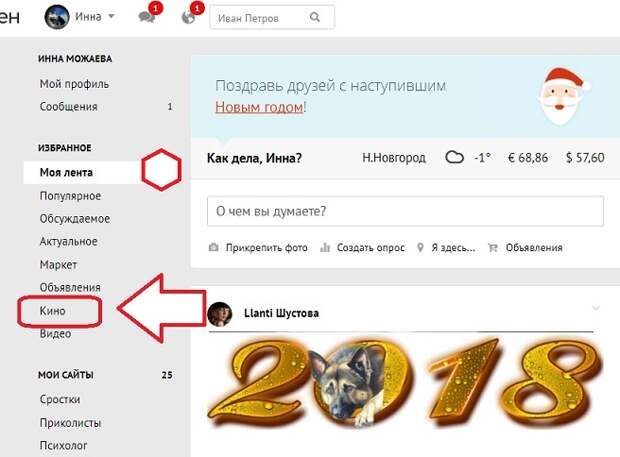Click the 'О чем вы думаете?' field
This screenshot has width=620, height=457.
click(405, 211)
